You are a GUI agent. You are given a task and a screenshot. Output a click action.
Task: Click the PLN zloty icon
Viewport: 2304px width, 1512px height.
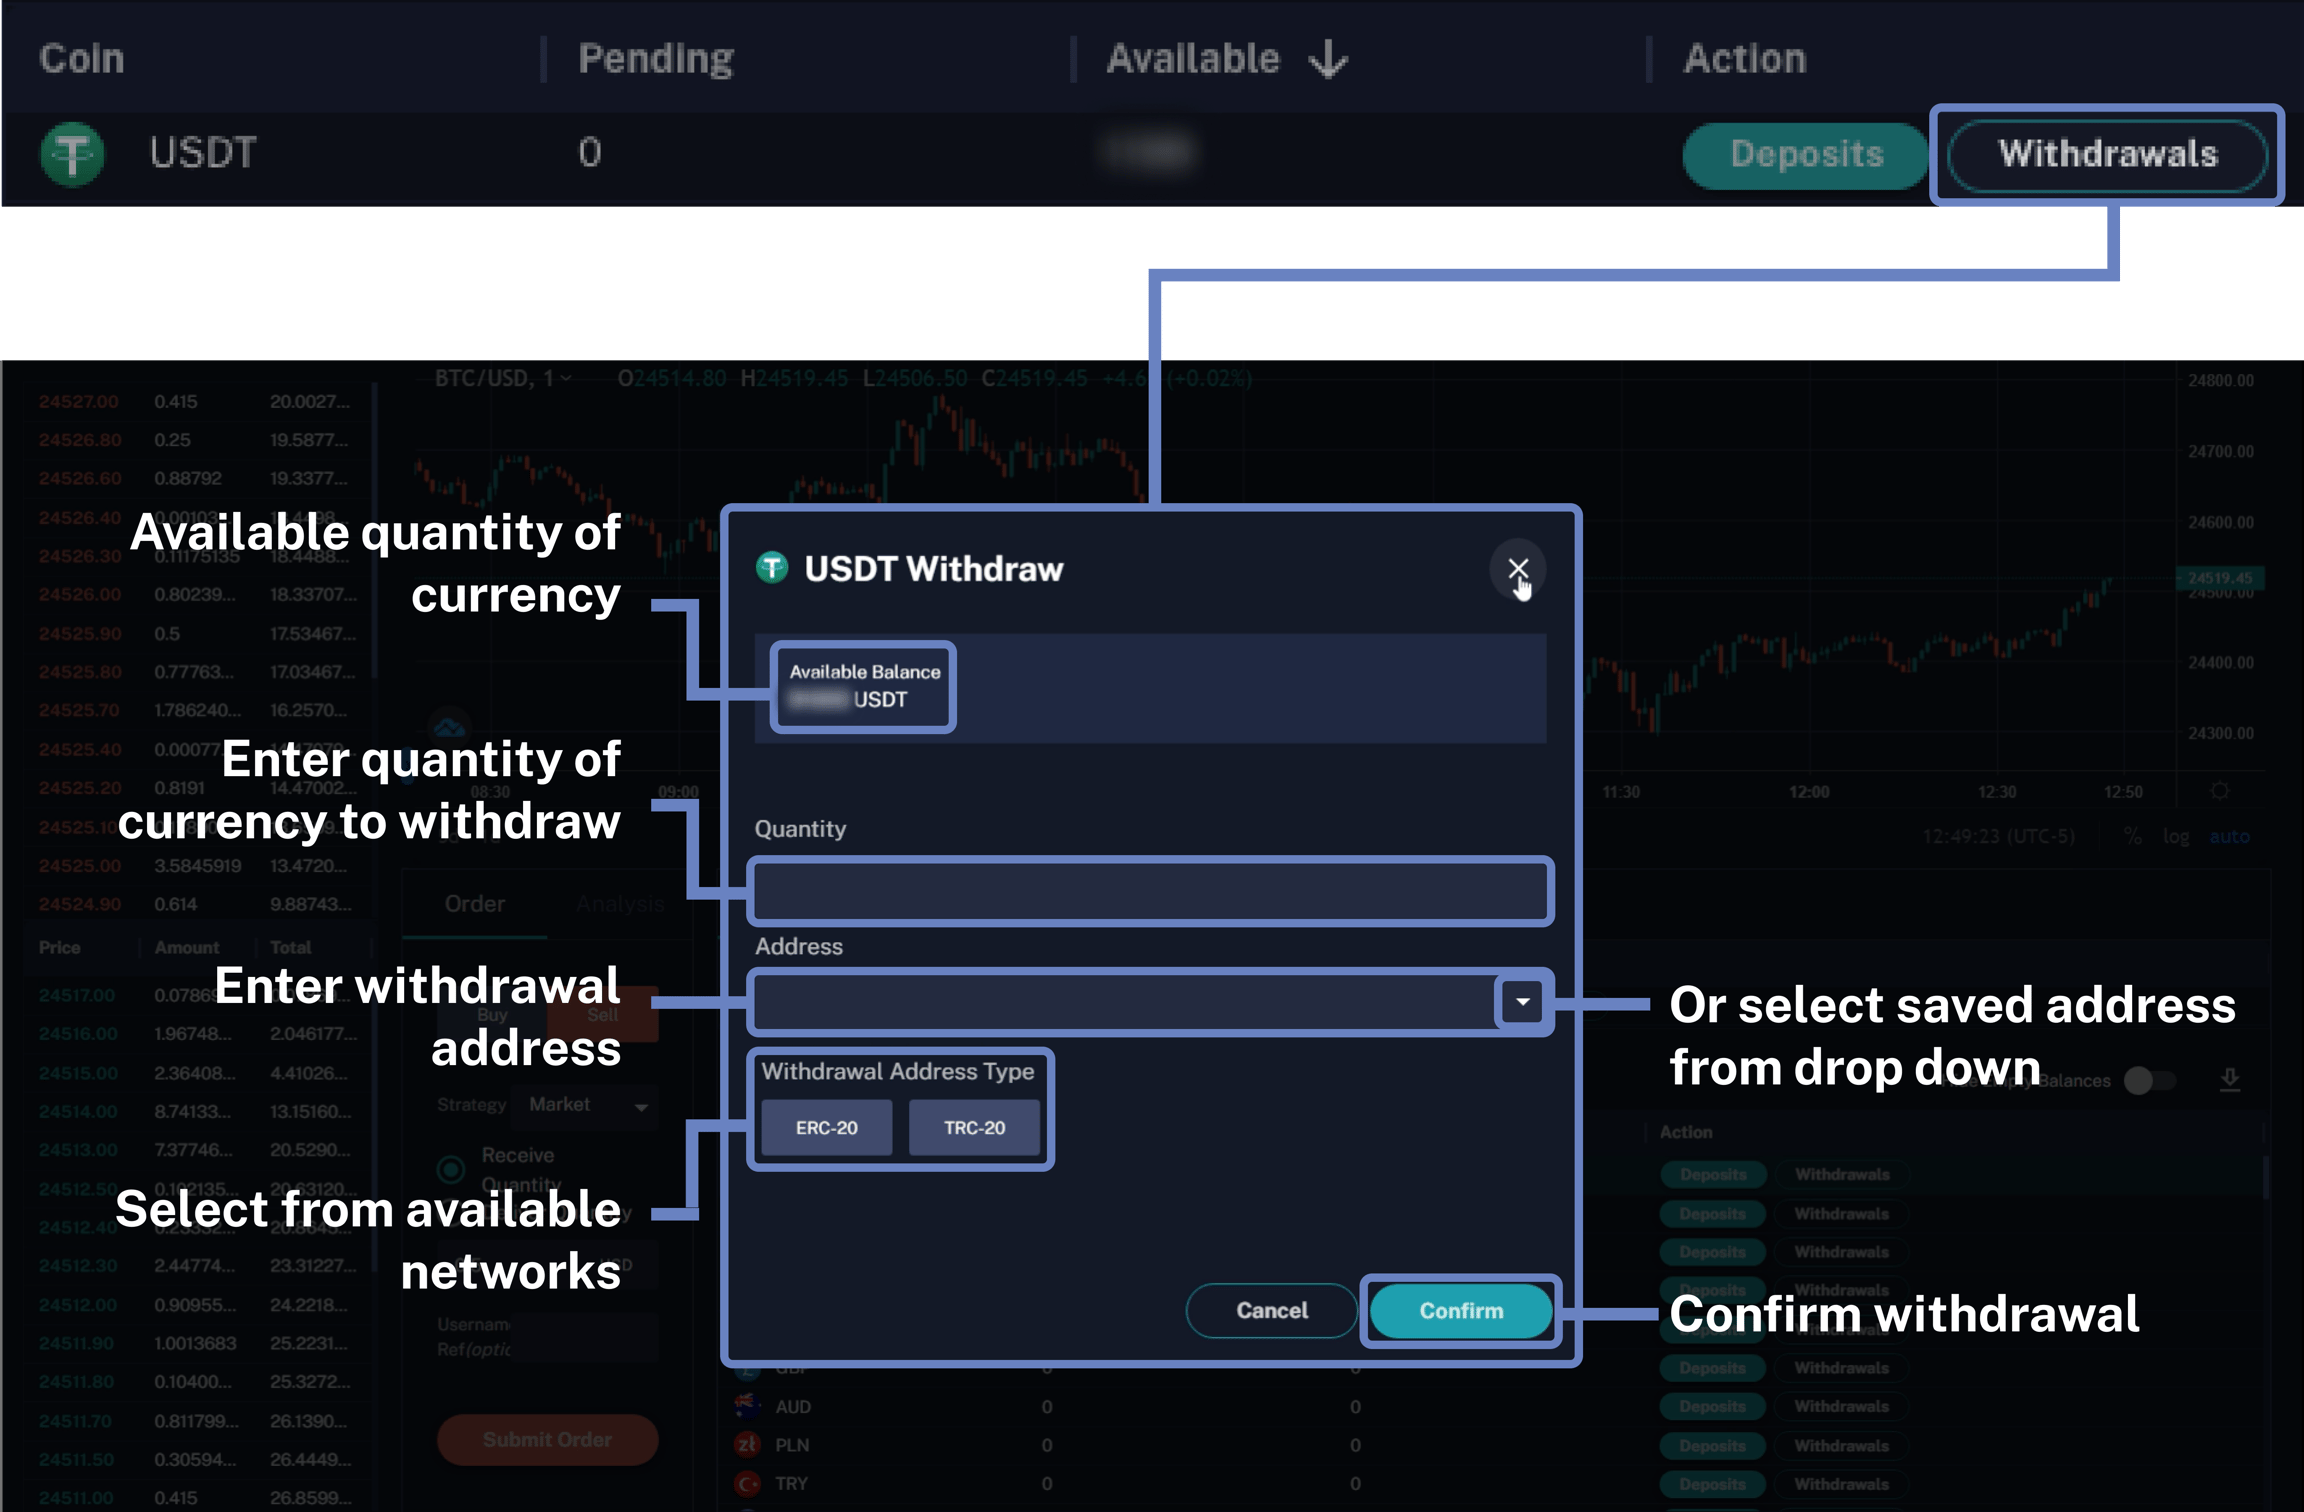[x=746, y=1445]
